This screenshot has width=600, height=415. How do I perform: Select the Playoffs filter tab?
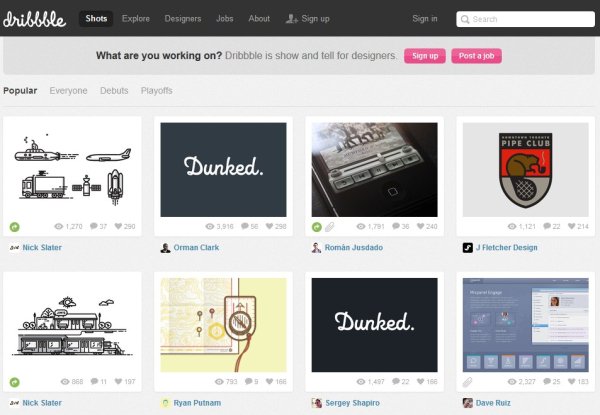[157, 91]
